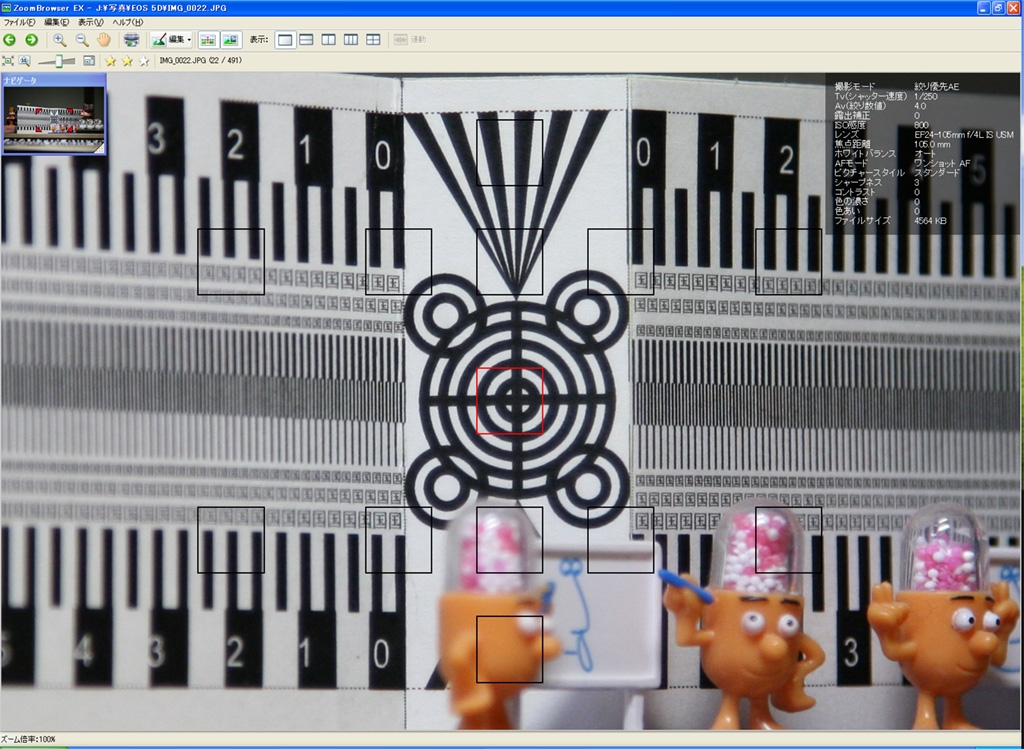Viewport: 1024px width, 749px height.
Task: Select the single image display layout
Action: point(285,40)
